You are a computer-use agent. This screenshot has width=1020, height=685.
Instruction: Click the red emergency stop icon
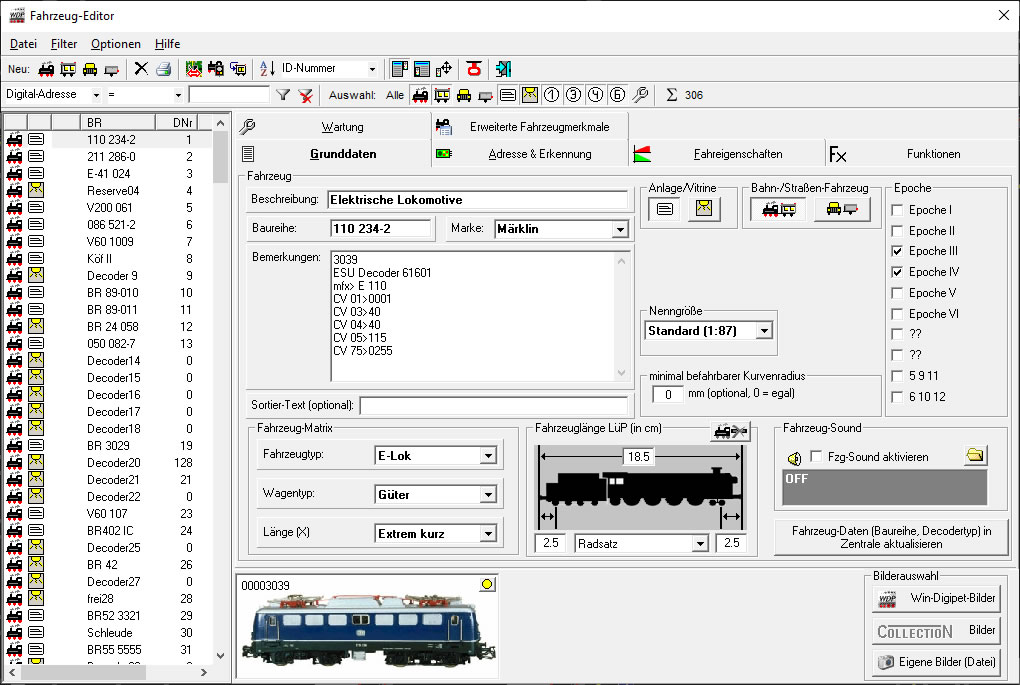474,69
